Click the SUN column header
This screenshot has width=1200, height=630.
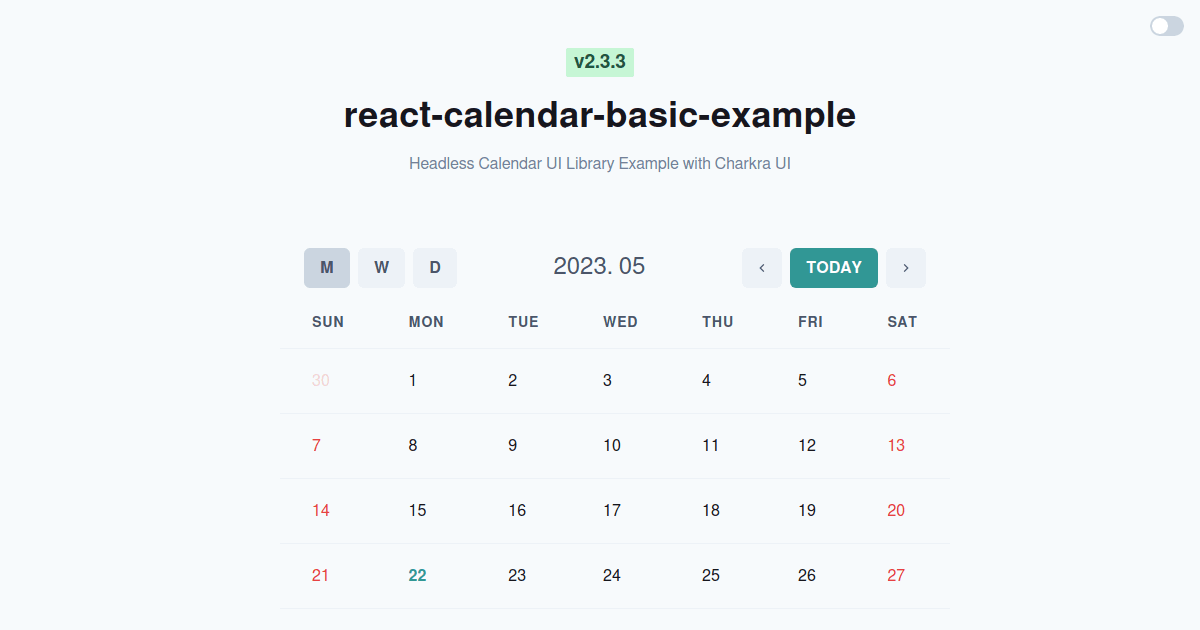pos(328,321)
